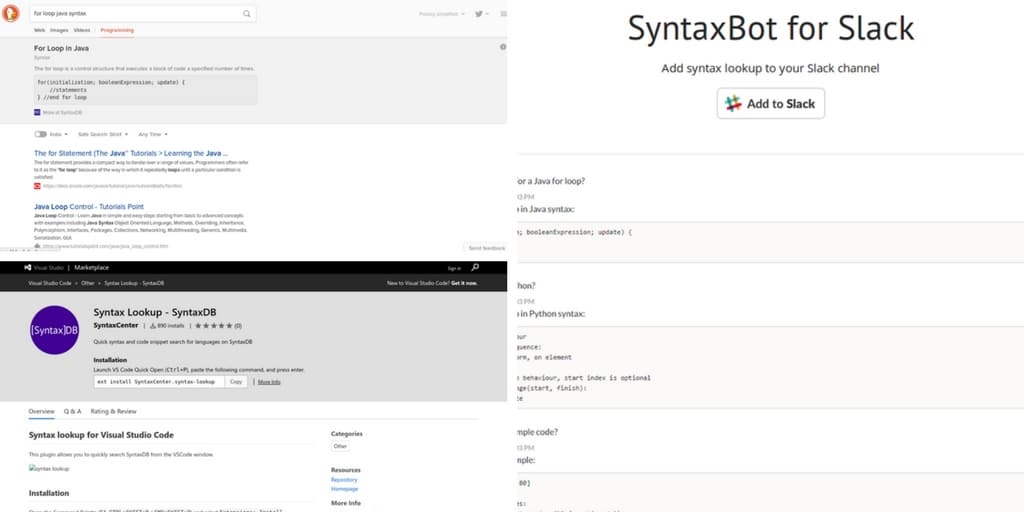Click the Other breadcrumb link
This screenshot has height=512, width=1024.
[88, 283]
